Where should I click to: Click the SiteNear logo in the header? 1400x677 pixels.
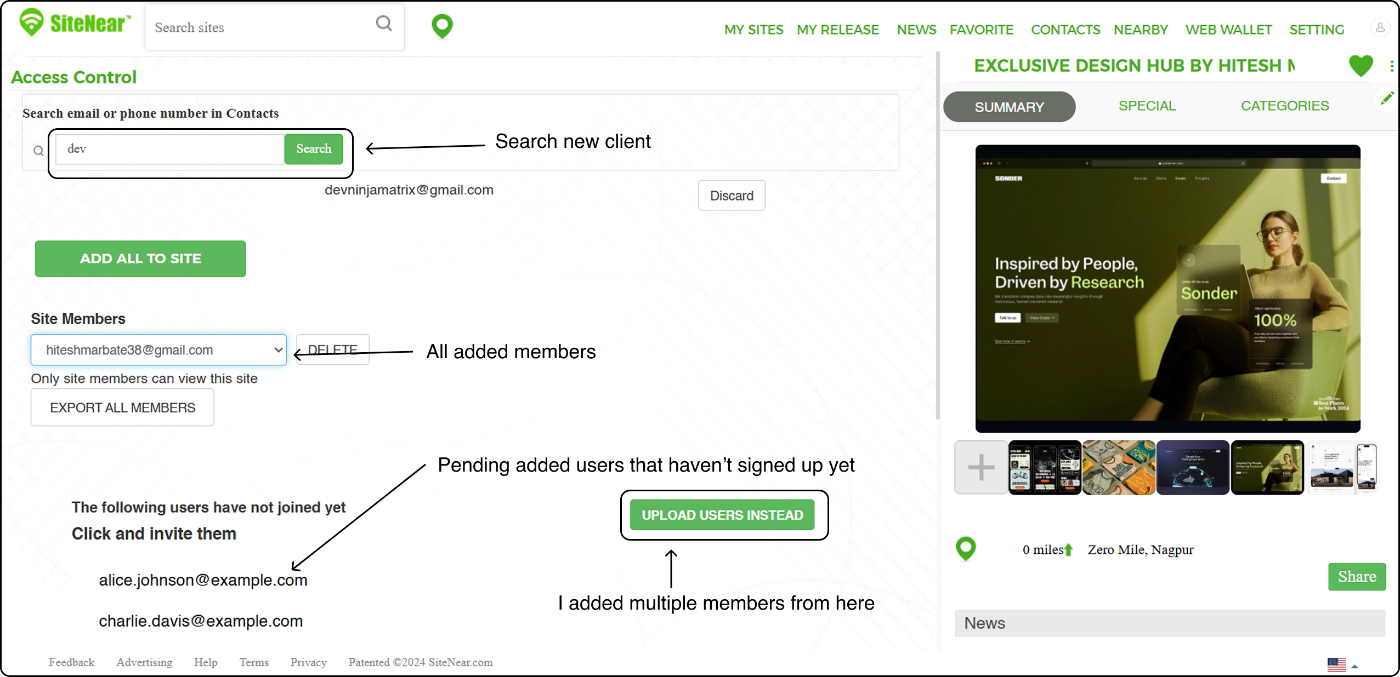(75, 24)
